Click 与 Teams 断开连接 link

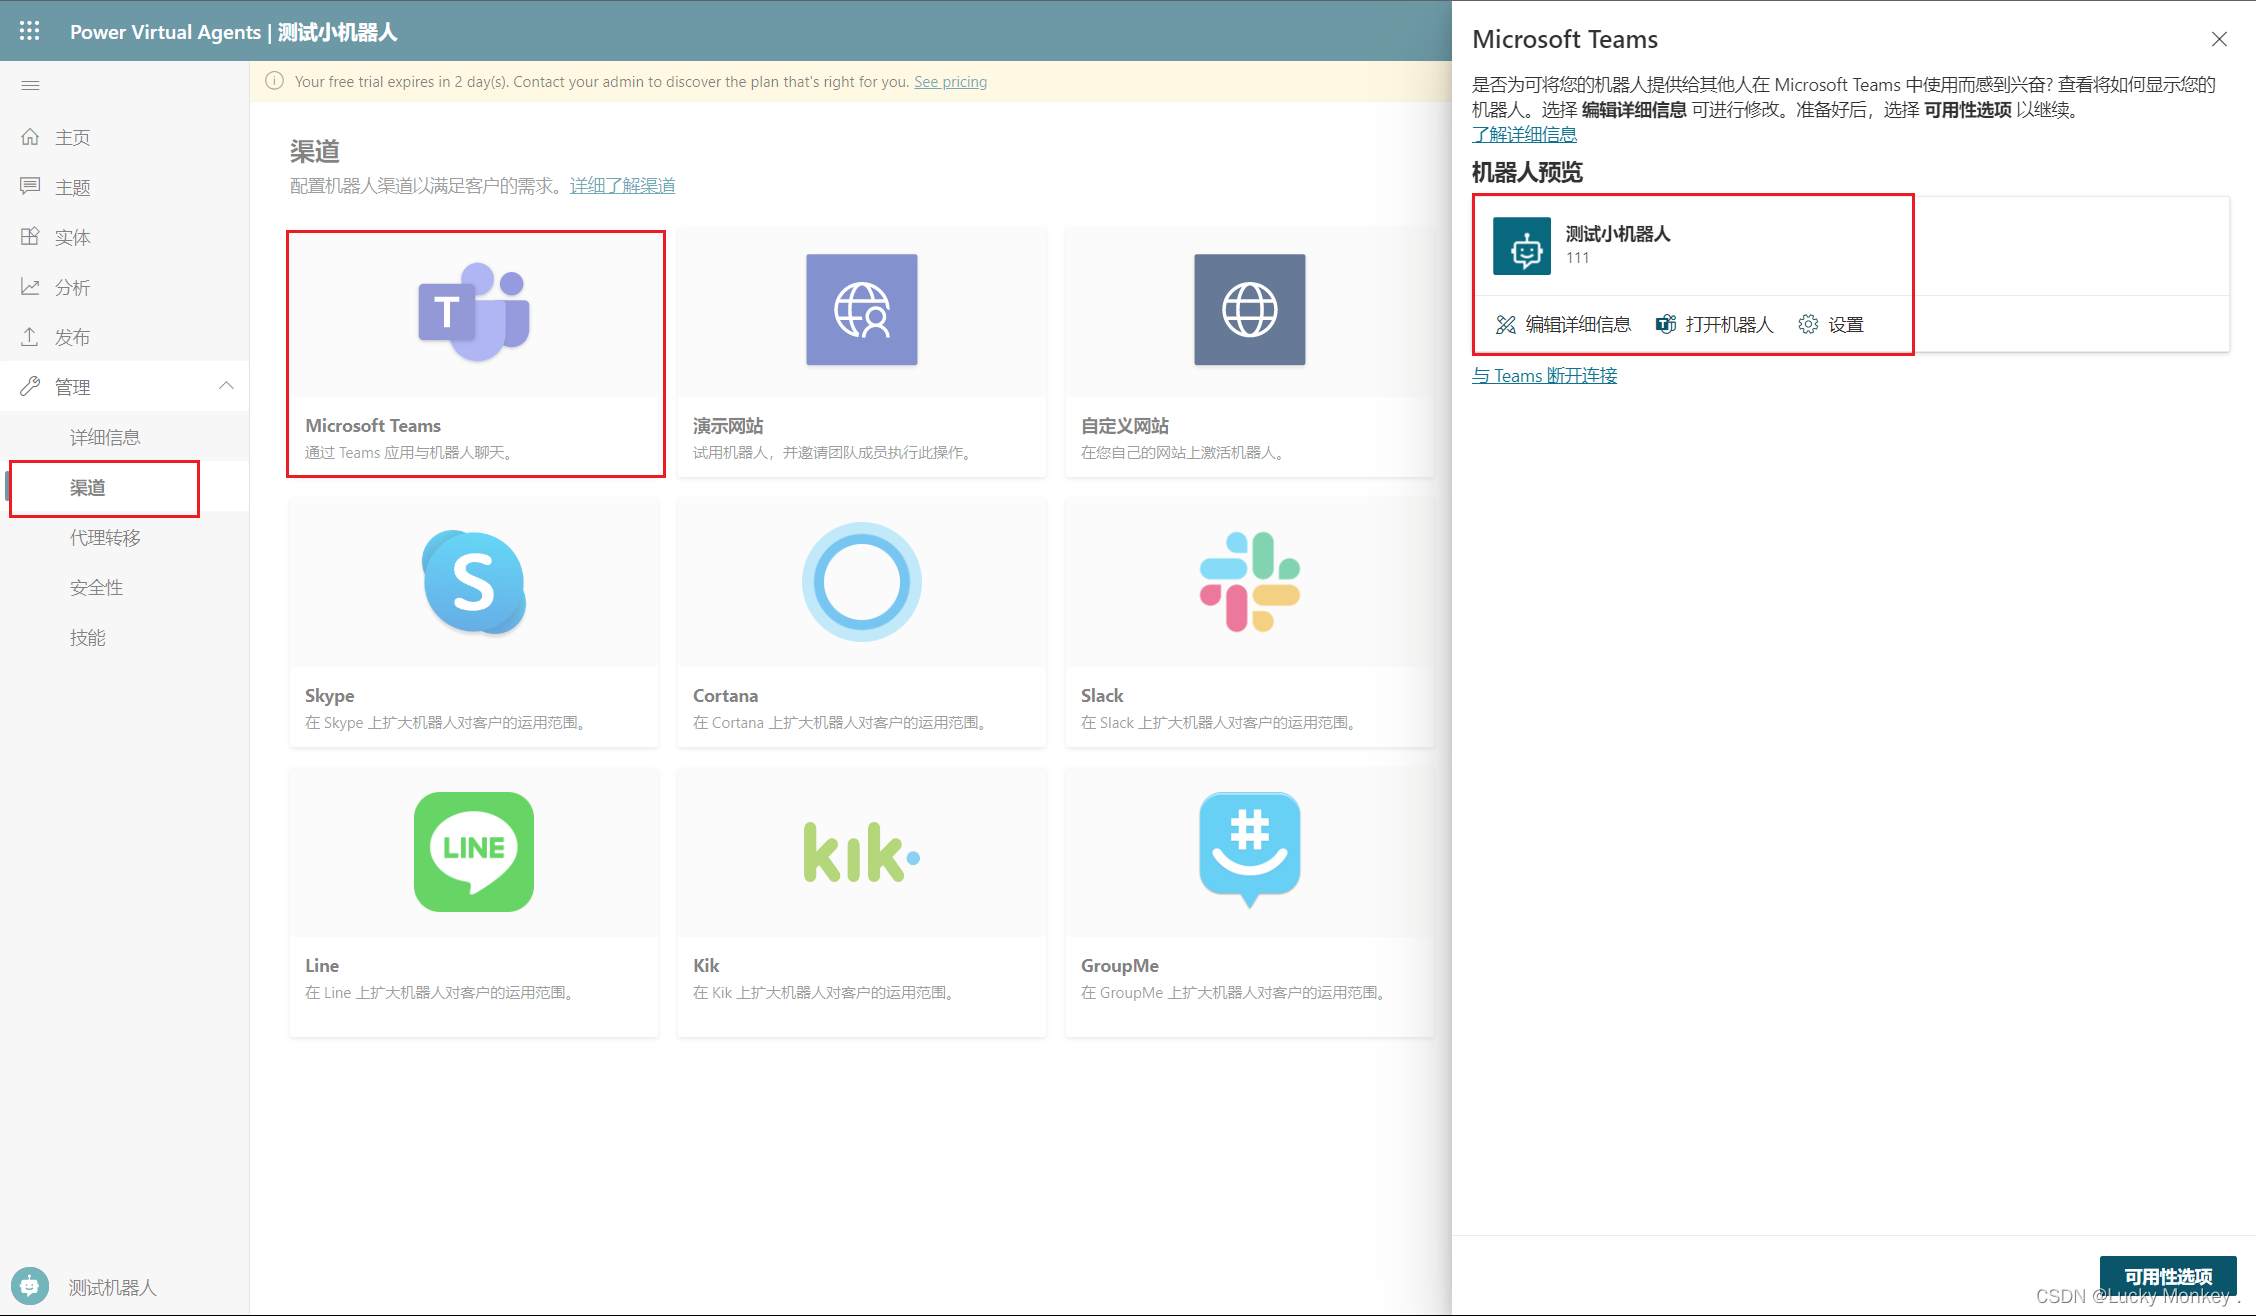1545,376
